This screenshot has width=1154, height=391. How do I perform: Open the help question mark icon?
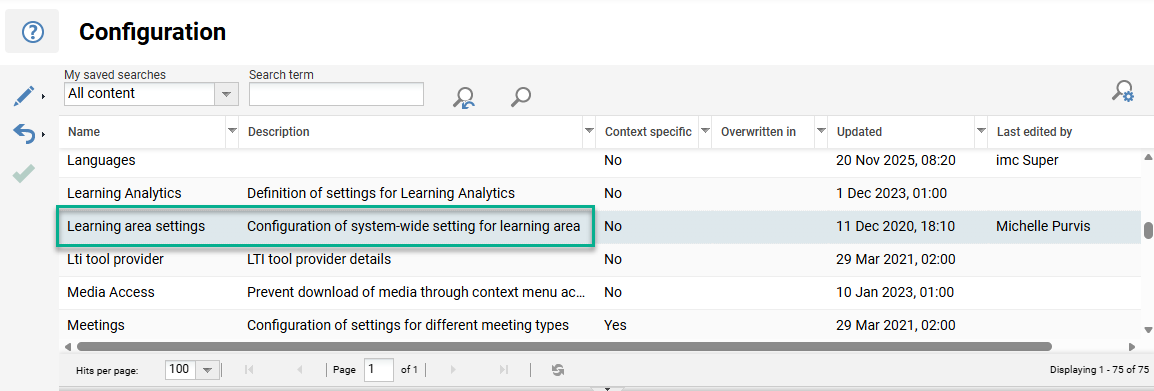pos(32,32)
